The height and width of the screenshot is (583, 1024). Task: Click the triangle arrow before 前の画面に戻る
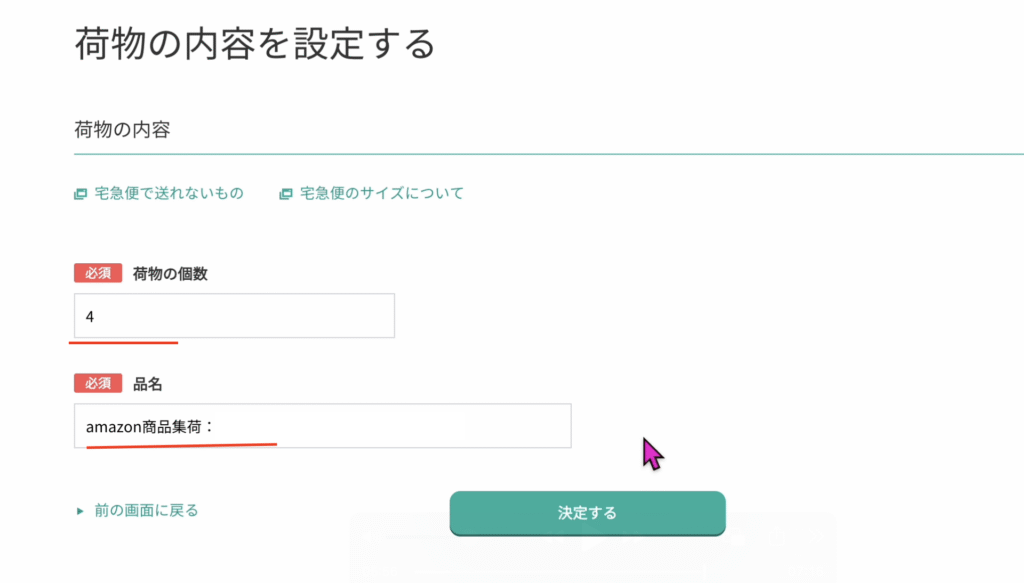coord(80,511)
